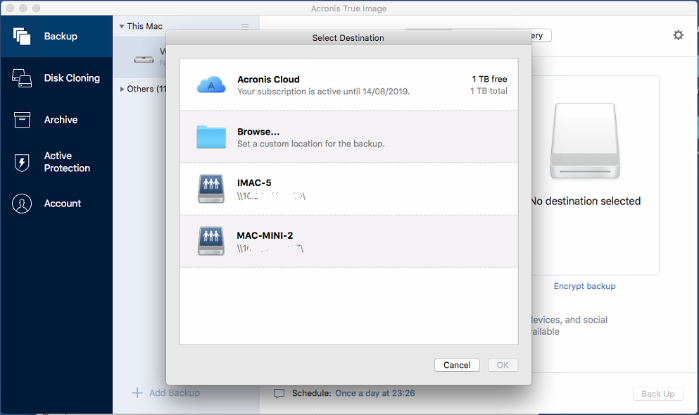Click Add Backup label
Image resolution: width=699 pixels, height=415 pixels.
[x=174, y=393]
